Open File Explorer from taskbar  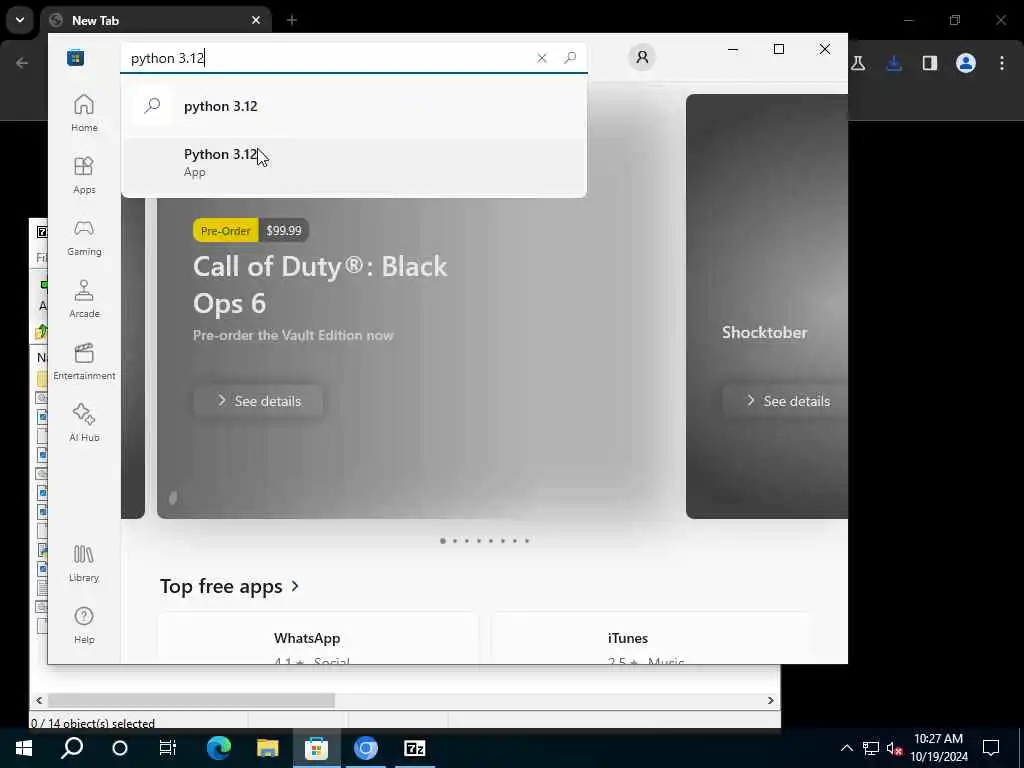pyautogui.click(x=267, y=748)
